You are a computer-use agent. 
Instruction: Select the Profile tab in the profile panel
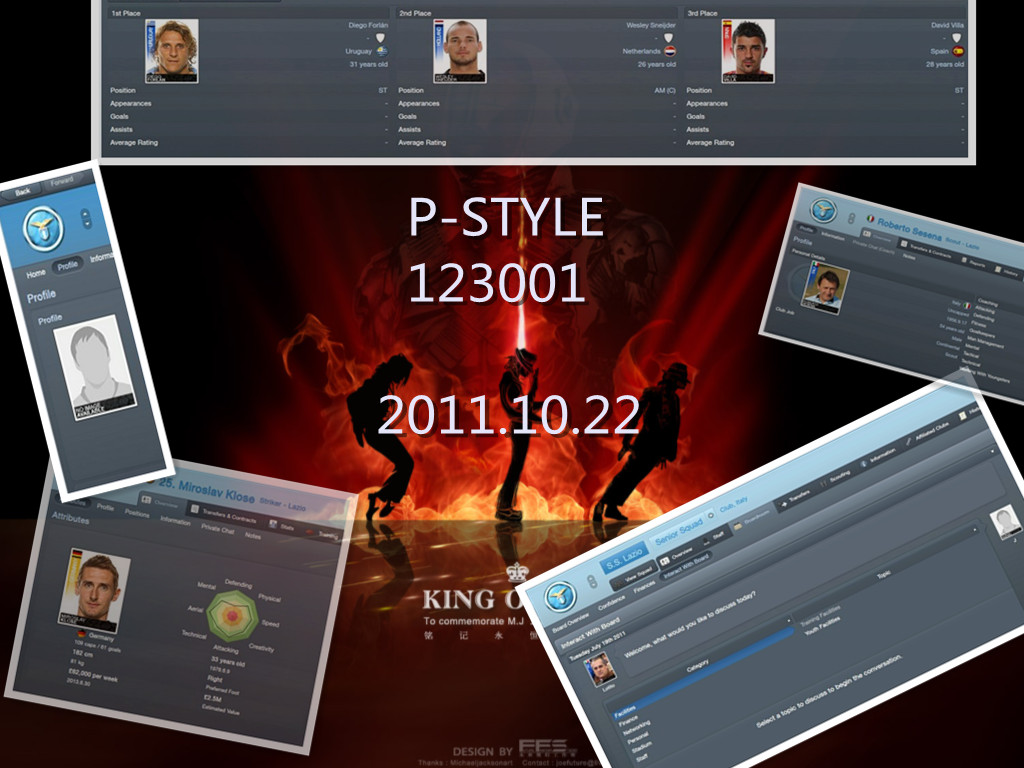pyautogui.click(x=67, y=266)
